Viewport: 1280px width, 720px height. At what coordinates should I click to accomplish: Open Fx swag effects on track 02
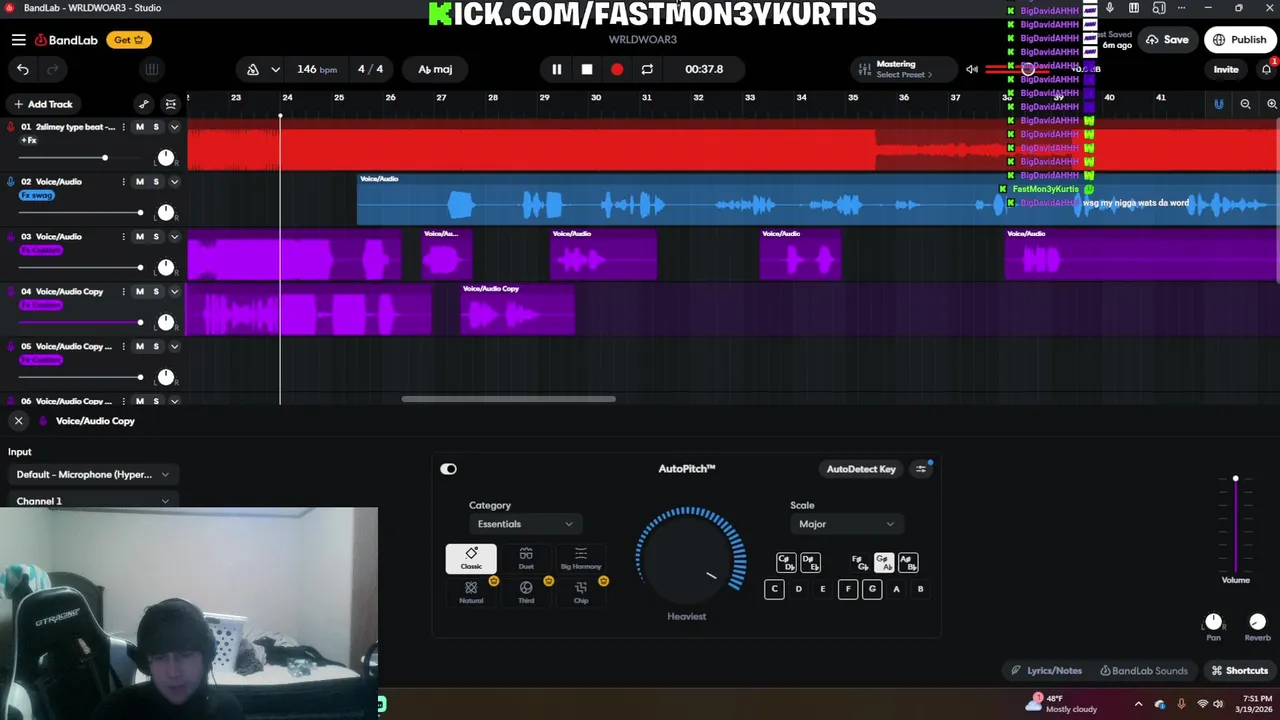(37, 196)
